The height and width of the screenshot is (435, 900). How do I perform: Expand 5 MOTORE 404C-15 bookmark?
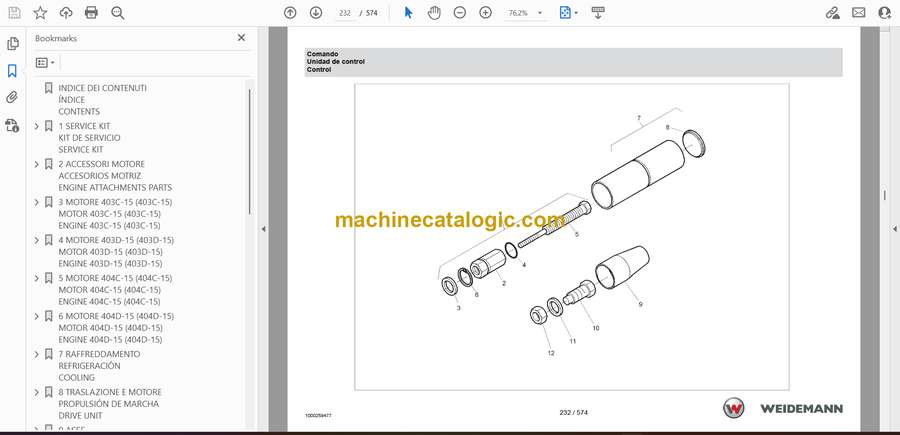[x=37, y=278]
